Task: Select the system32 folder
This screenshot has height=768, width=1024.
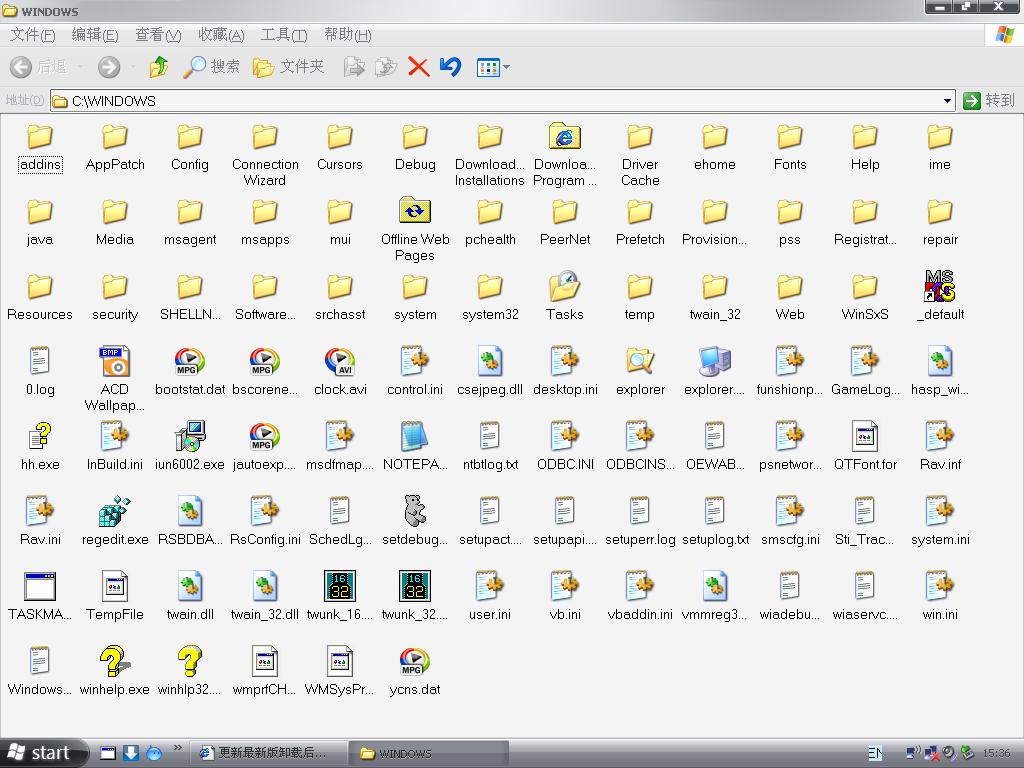Action: pos(490,287)
